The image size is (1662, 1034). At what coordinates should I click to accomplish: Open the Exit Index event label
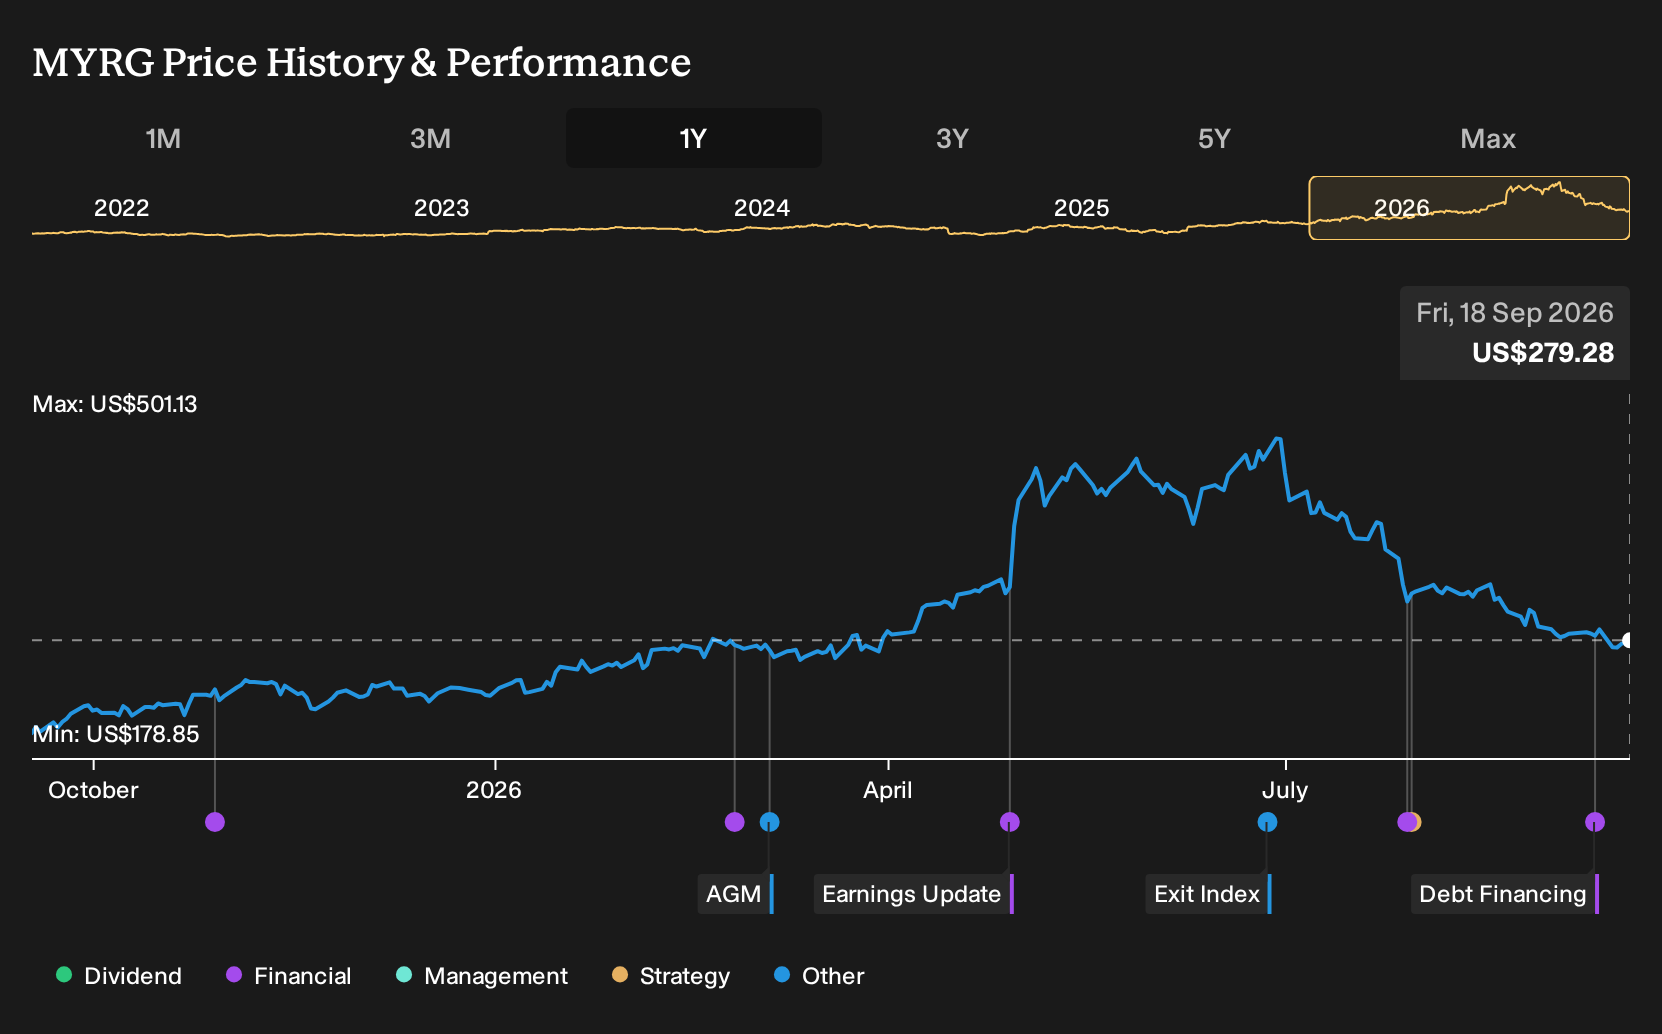[x=1208, y=894]
